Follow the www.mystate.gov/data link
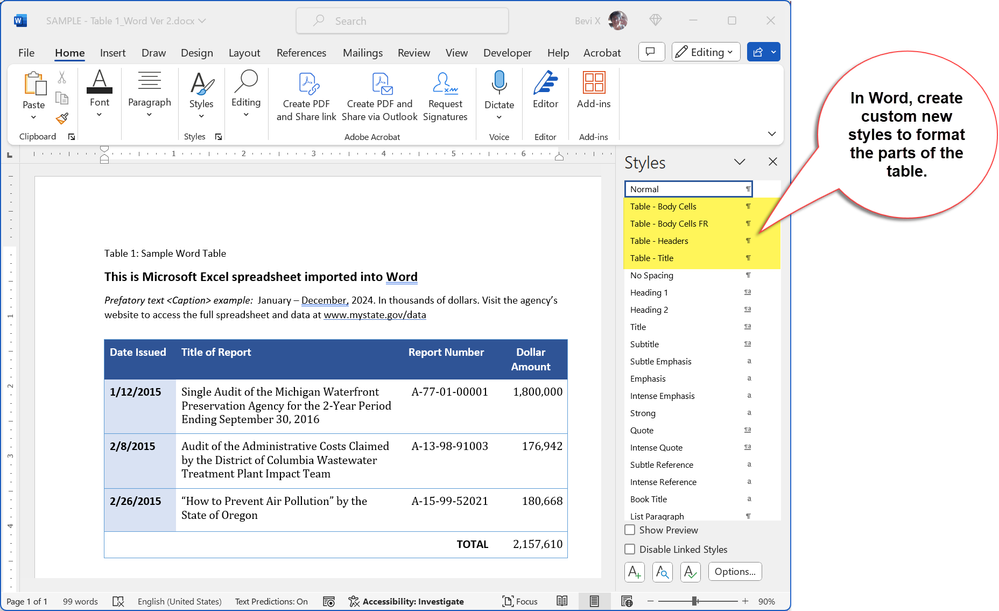The width and height of the screenshot is (999, 611). tap(375, 315)
